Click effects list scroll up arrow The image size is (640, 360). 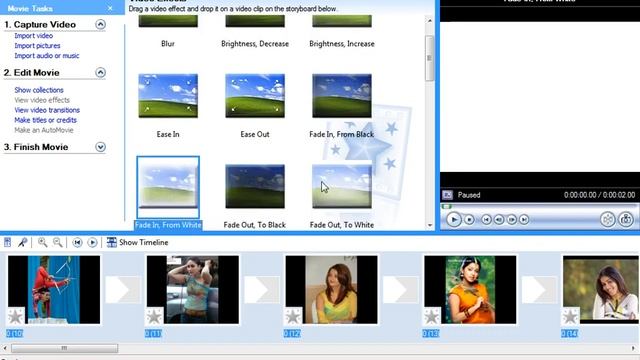(429, 20)
